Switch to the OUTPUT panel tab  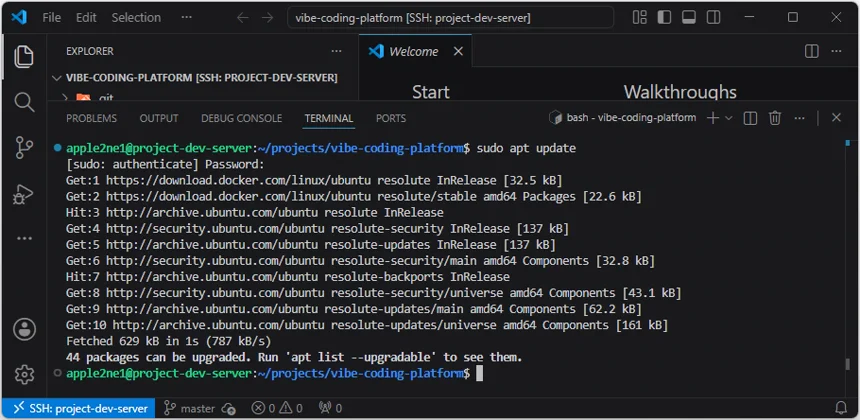pyautogui.click(x=159, y=118)
